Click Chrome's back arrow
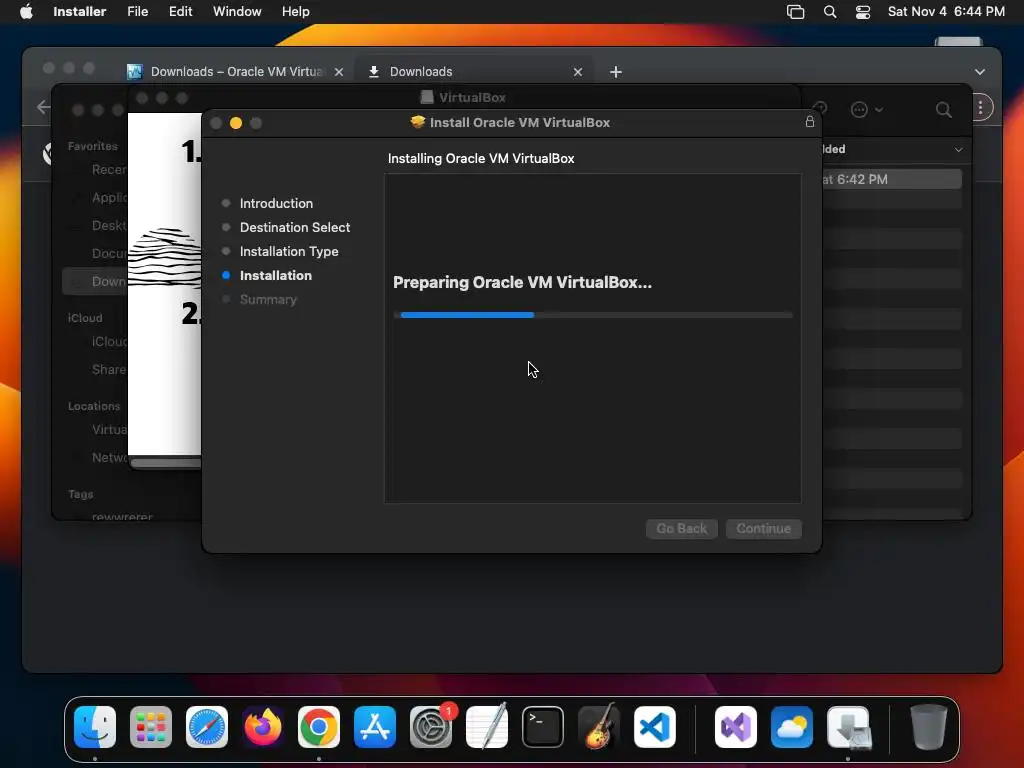The width and height of the screenshot is (1024, 768). tap(44, 107)
